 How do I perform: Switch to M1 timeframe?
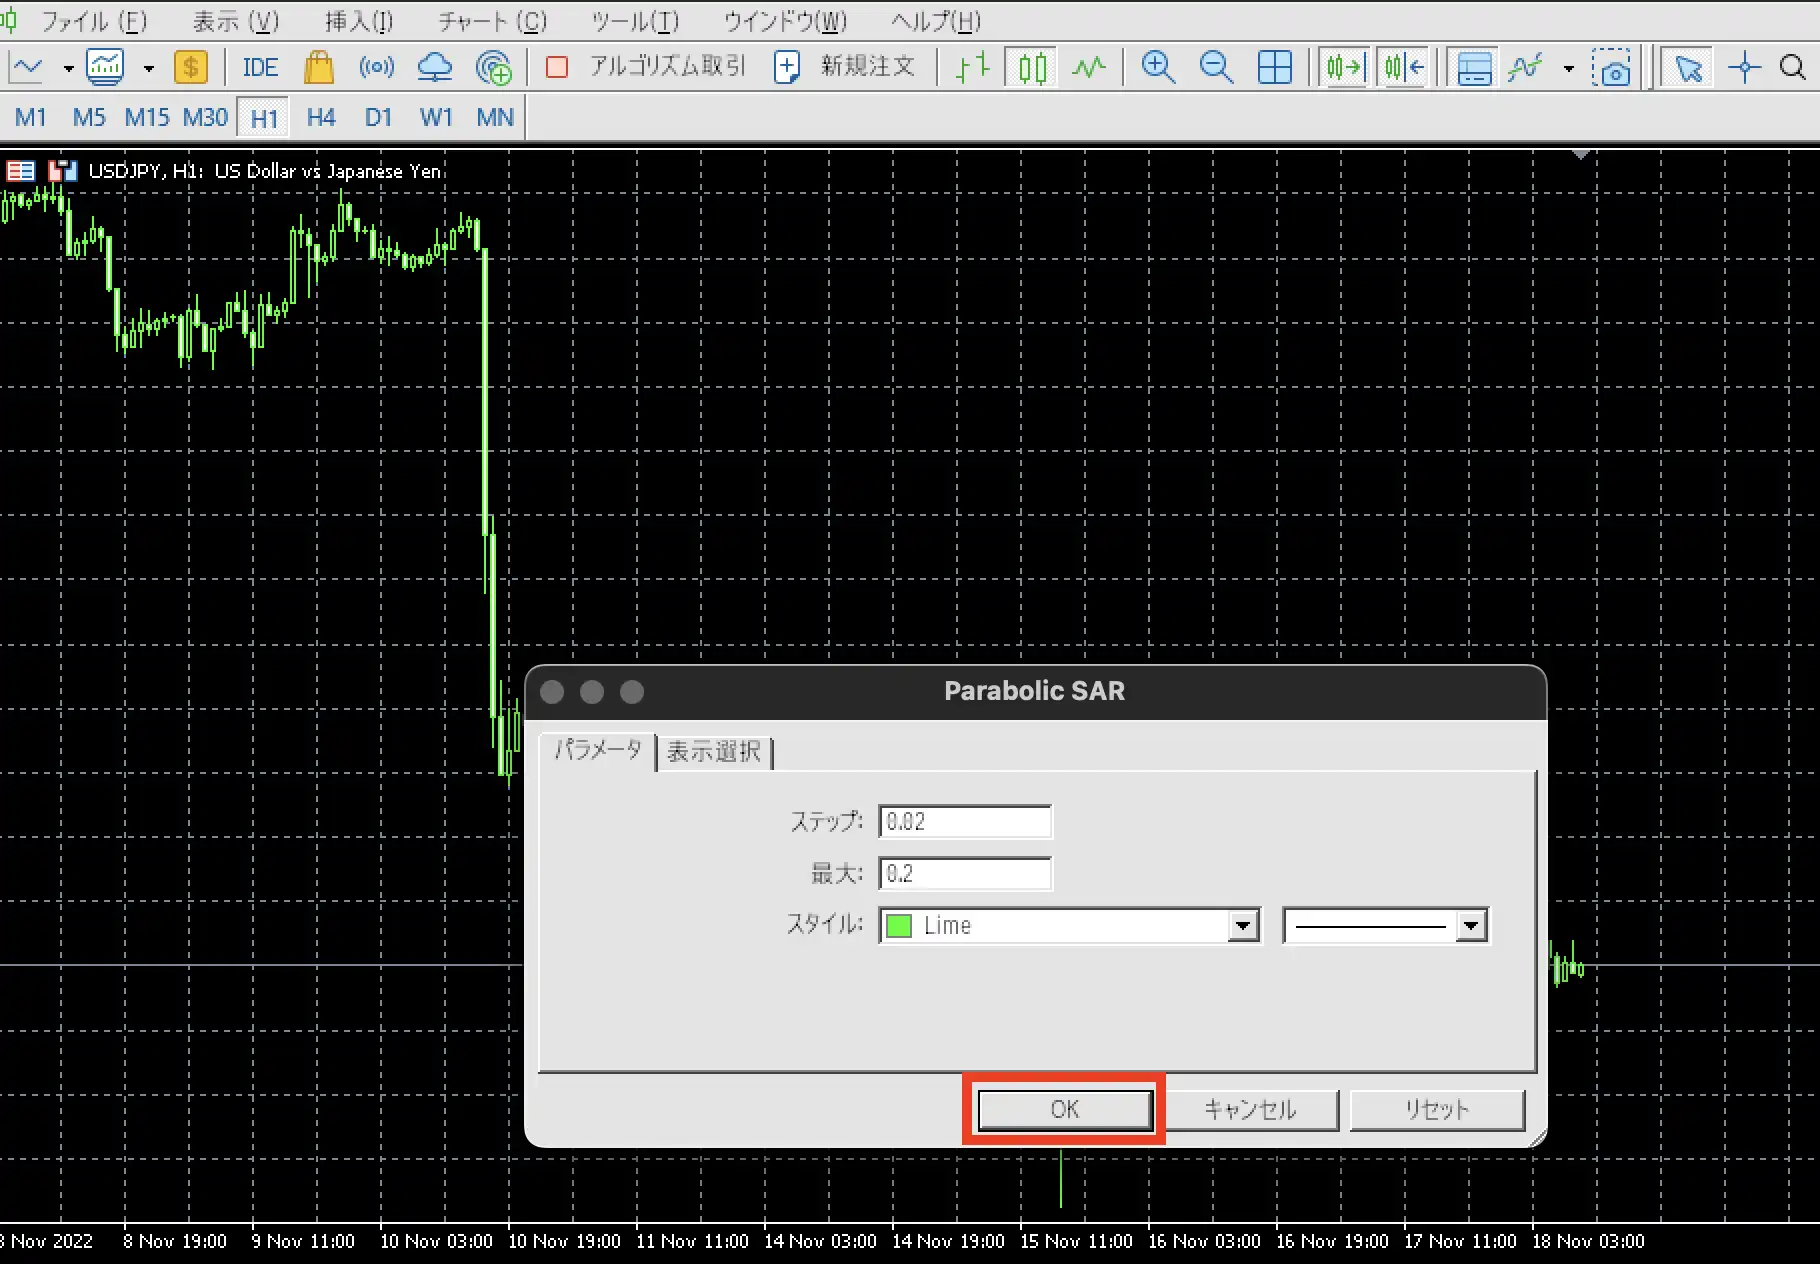(x=31, y=117)
